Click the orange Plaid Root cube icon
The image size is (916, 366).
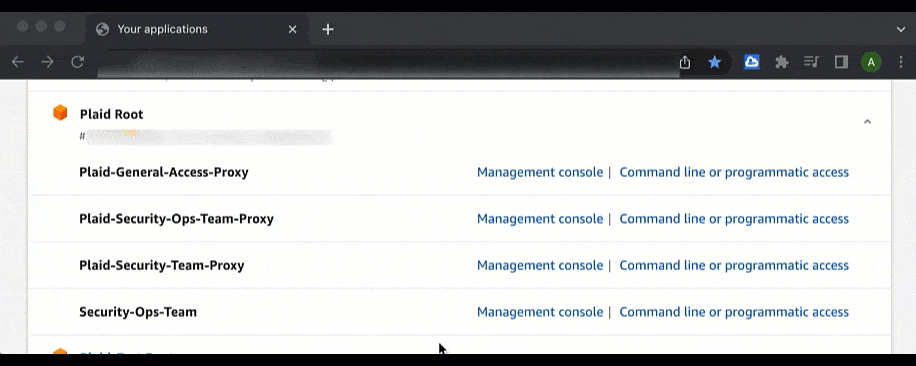[x=60, y=113]
